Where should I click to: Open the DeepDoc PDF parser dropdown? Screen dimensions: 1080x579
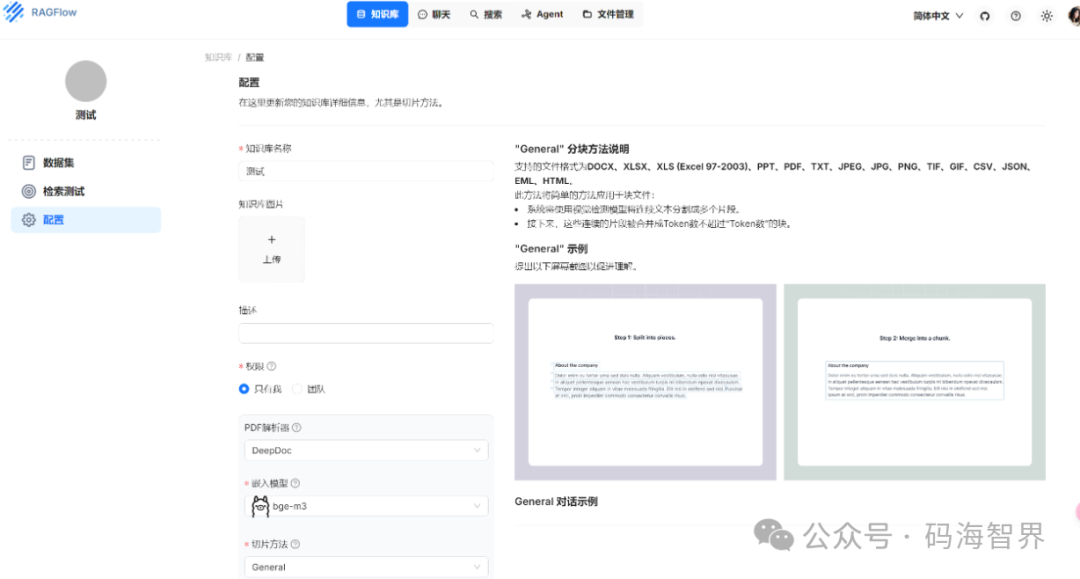(366, 450)
